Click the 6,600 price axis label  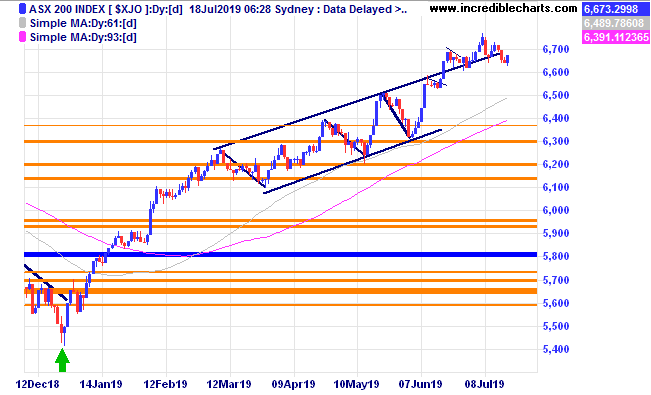tap(556, 72)
